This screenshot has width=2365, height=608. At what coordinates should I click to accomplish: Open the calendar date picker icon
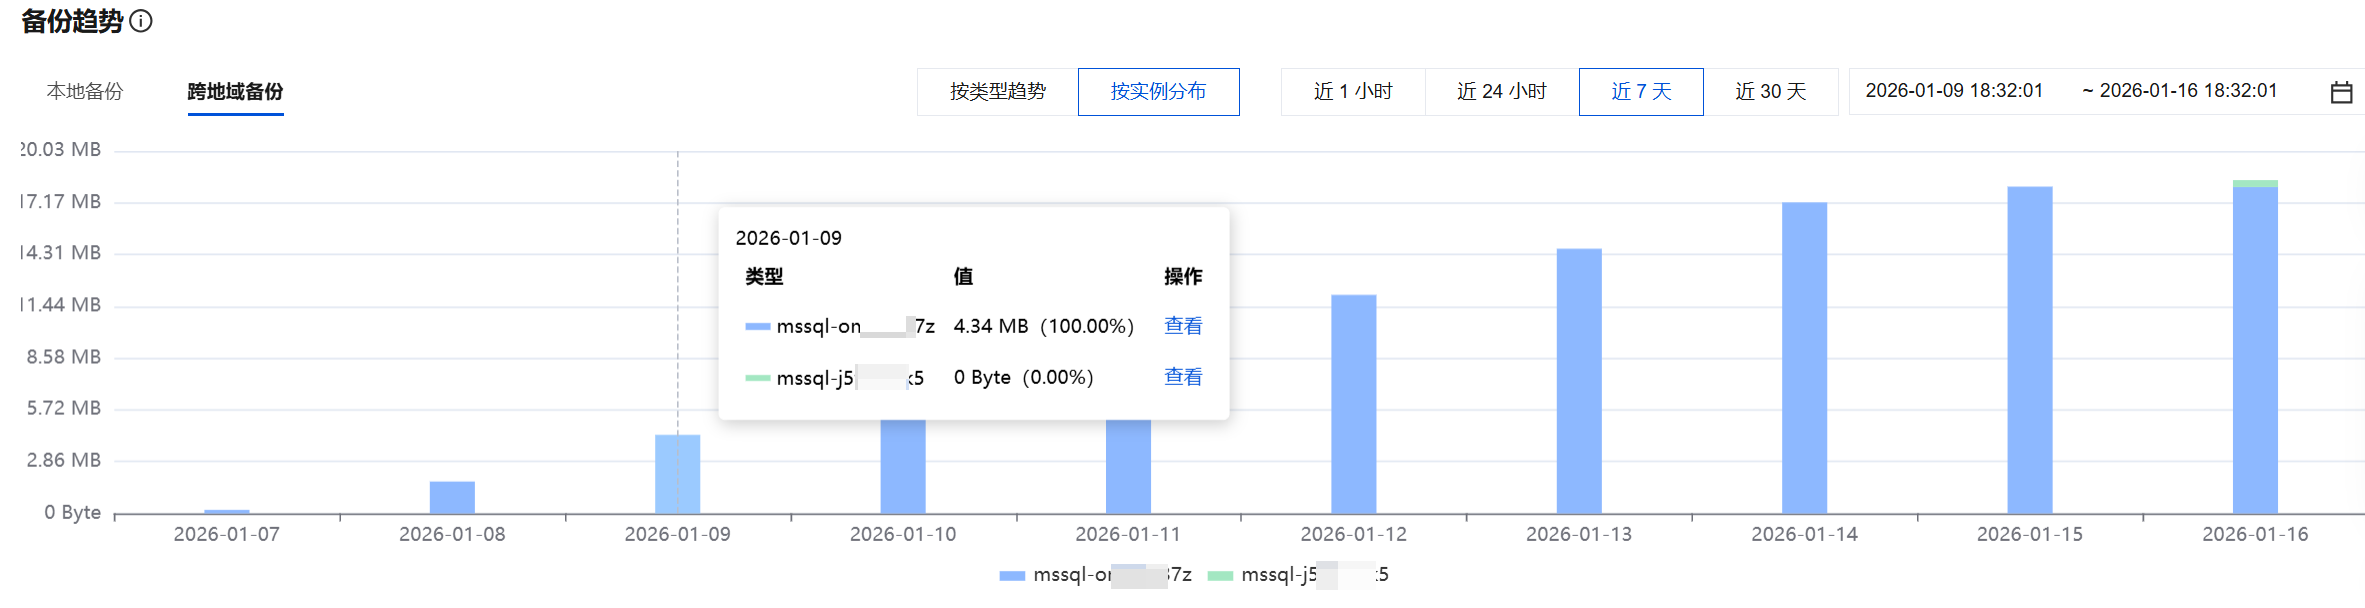(x=2341, y=92)
